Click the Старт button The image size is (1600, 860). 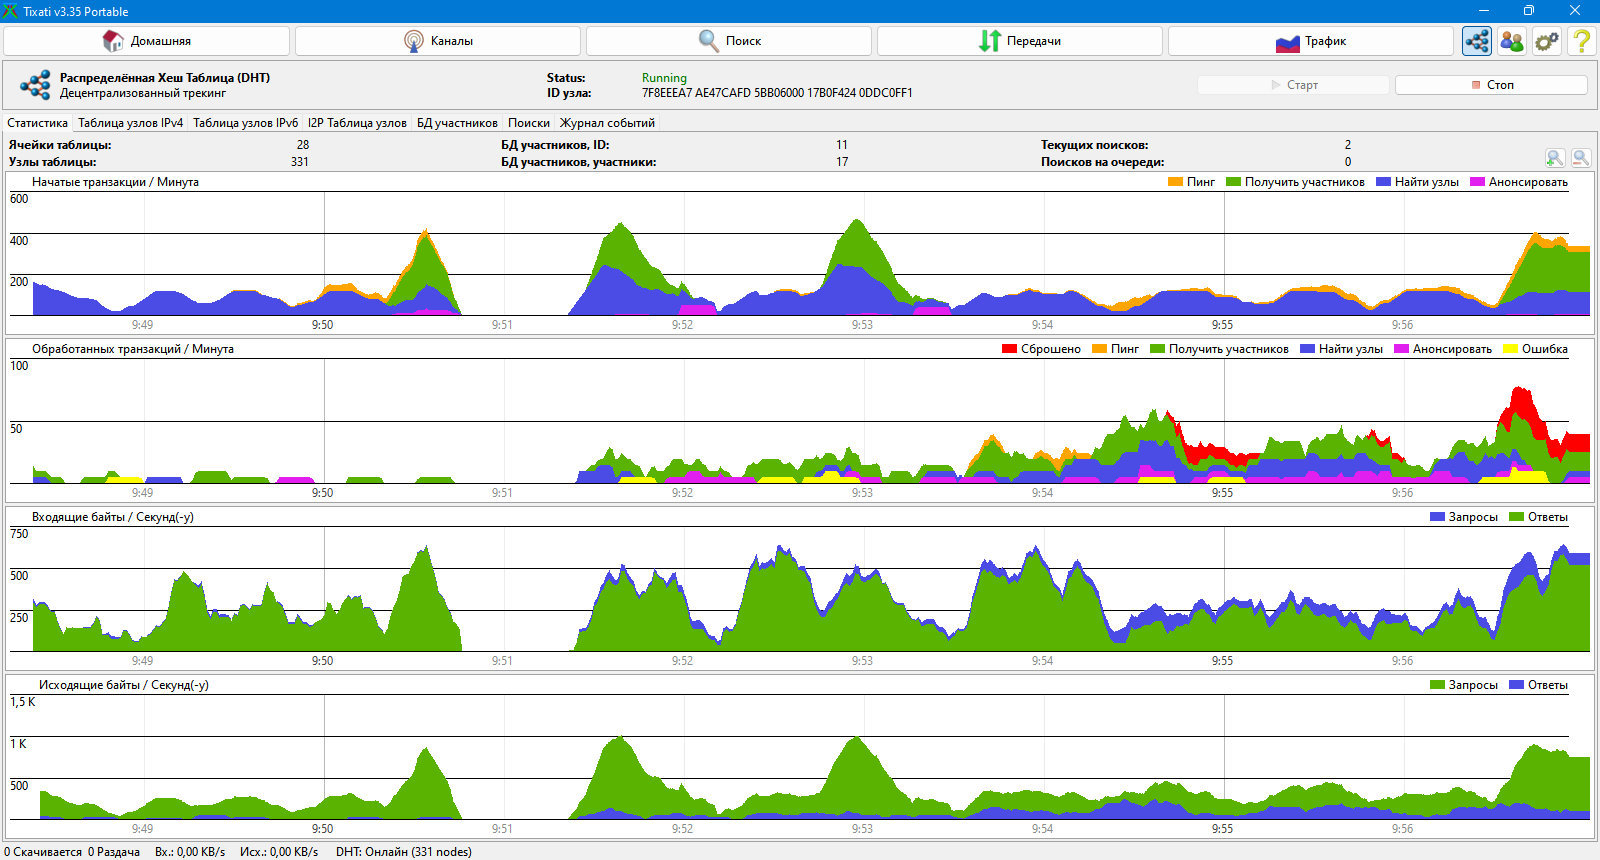click(x=1294, y=85)
